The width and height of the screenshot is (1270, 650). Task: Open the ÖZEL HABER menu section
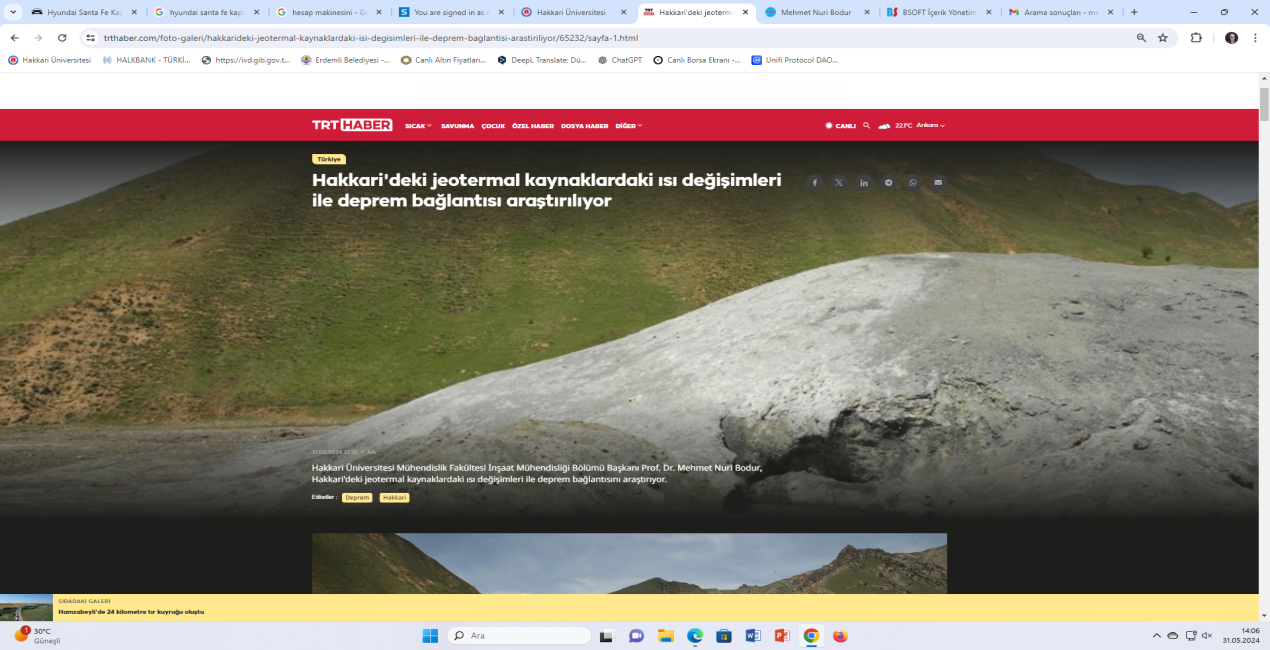click(x=533, y=126)
